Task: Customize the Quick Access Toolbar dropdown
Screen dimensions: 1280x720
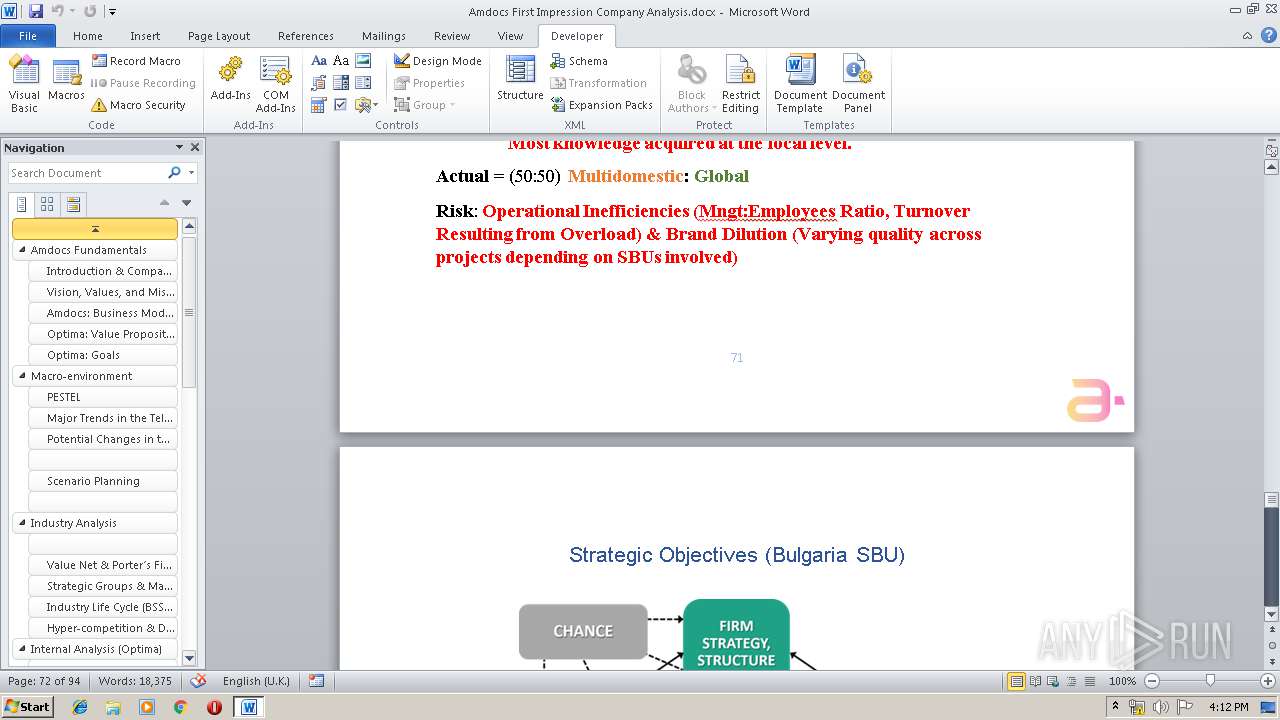Action: [112, 12]
